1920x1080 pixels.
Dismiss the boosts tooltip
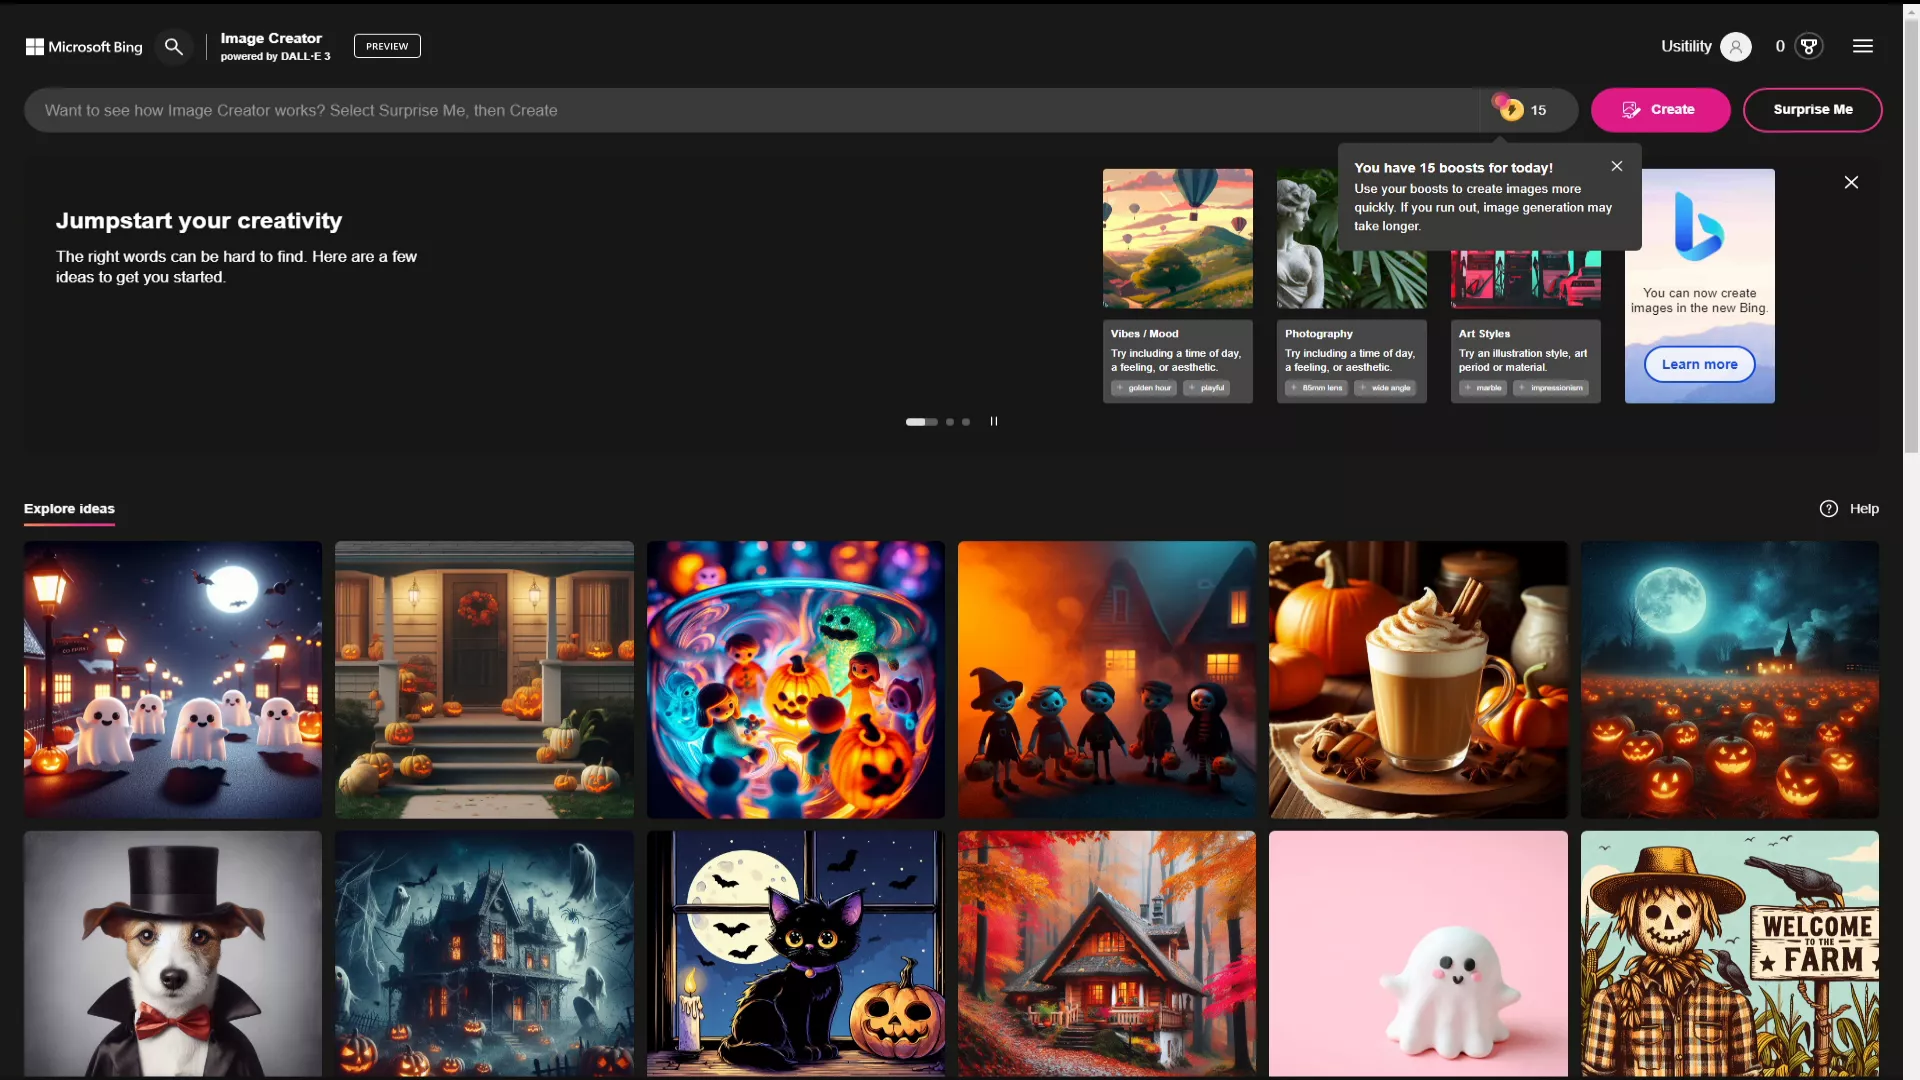pos(1617,167)
